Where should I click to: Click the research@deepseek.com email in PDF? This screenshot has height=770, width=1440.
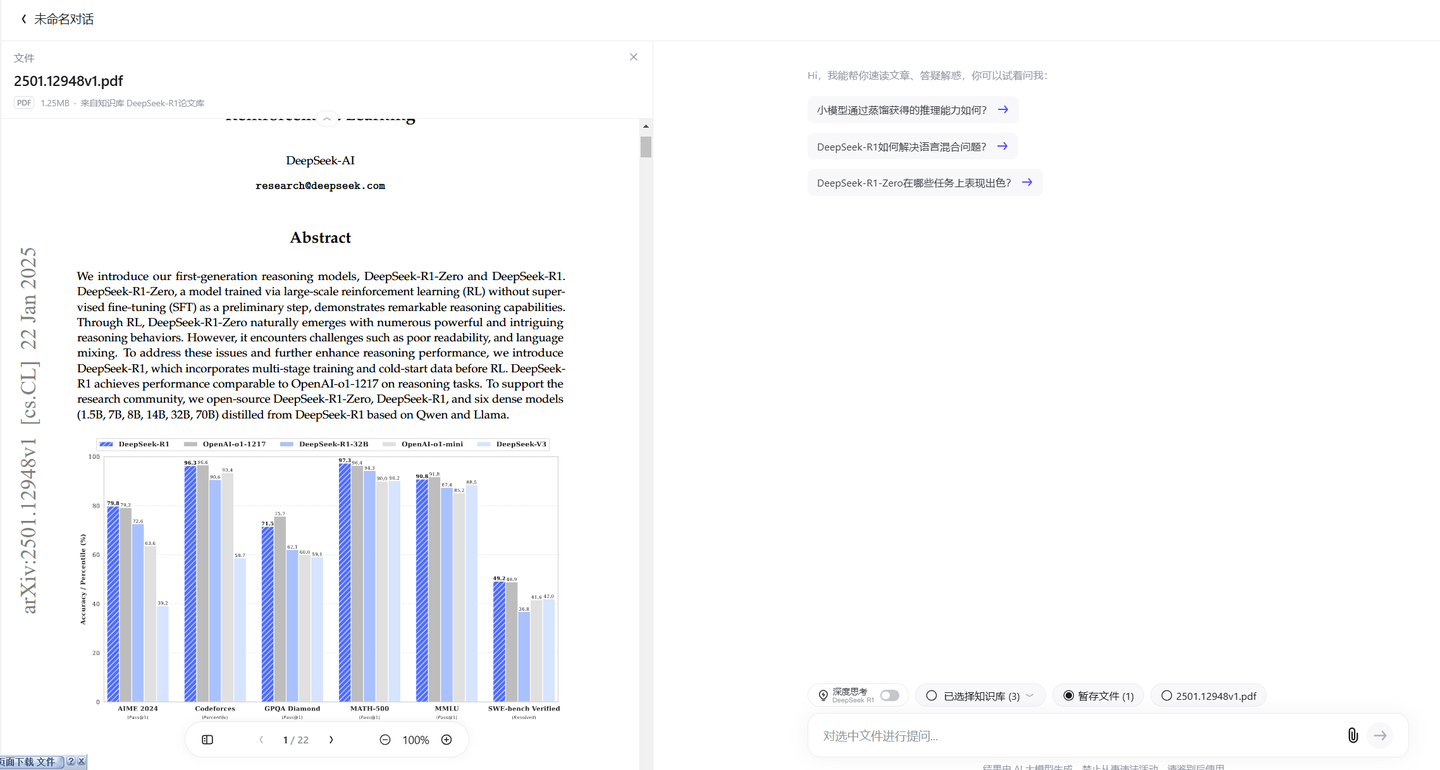[x=320, y=186]
